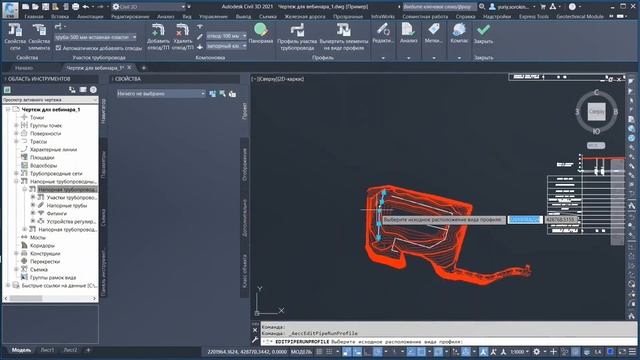This screenshot has width=640, height=360.
Task: Click Профиль участка трубопровода tool
Action: click(x=297, y=37)
